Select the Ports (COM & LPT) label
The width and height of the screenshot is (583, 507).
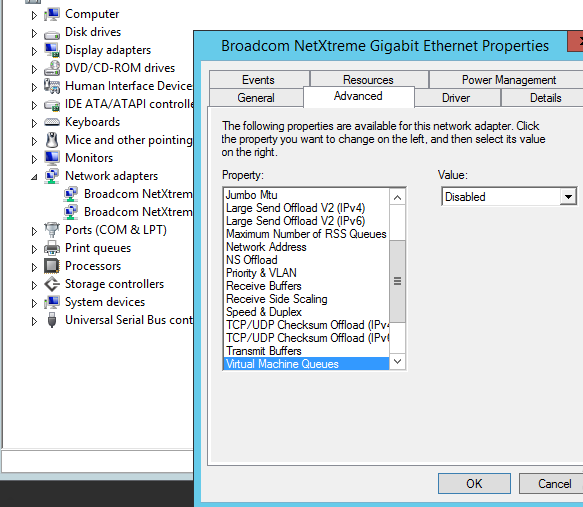coord(116,230)
